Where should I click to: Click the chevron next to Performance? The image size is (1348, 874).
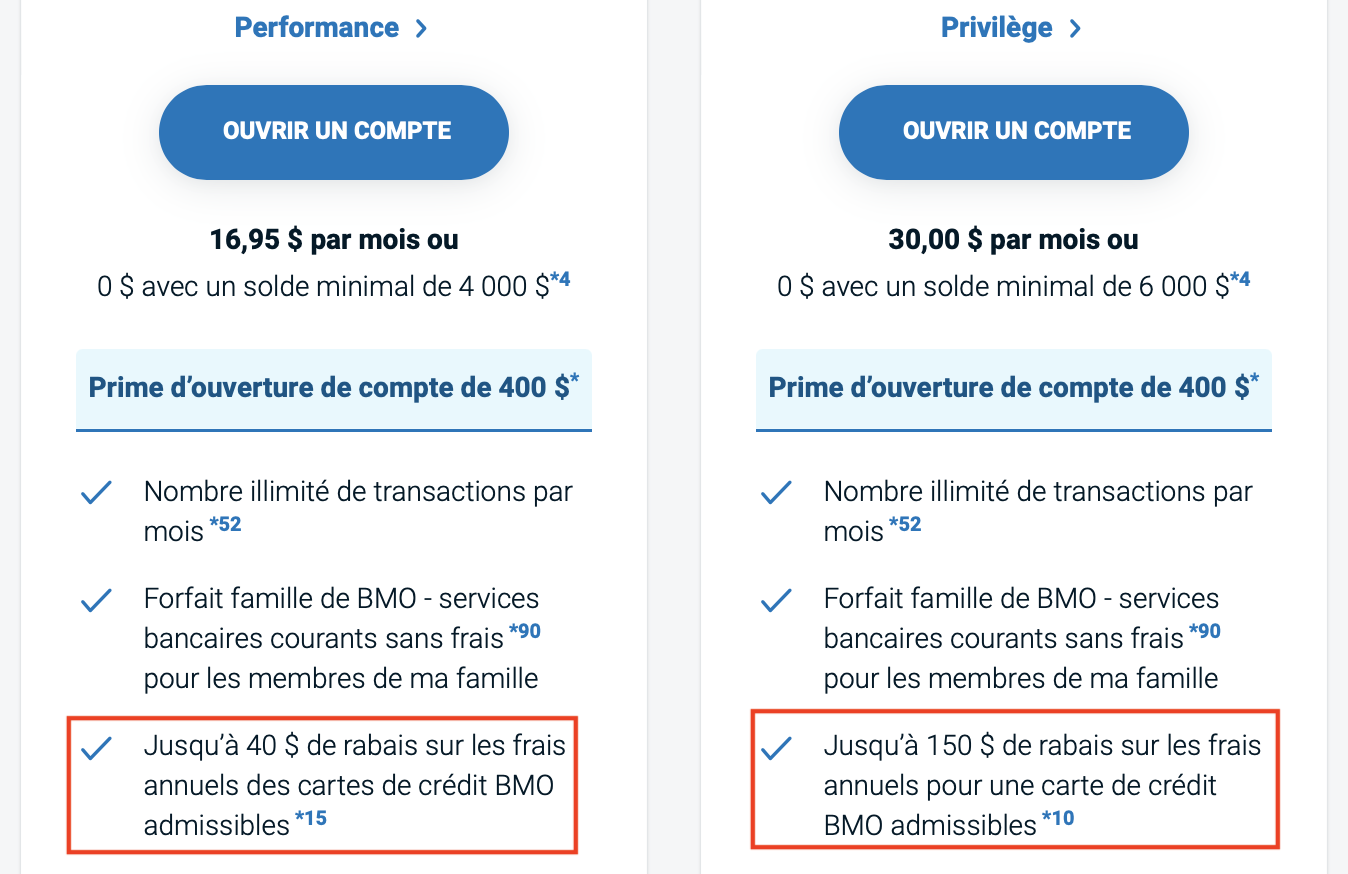[x=421, y=29]
